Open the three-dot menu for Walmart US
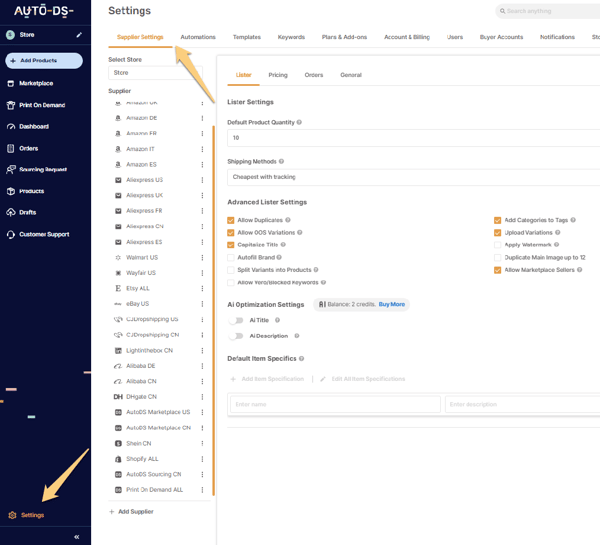Image resolution: width=600 pixels, height=545 pixels. pyautogui.click(x=202, y=258)
